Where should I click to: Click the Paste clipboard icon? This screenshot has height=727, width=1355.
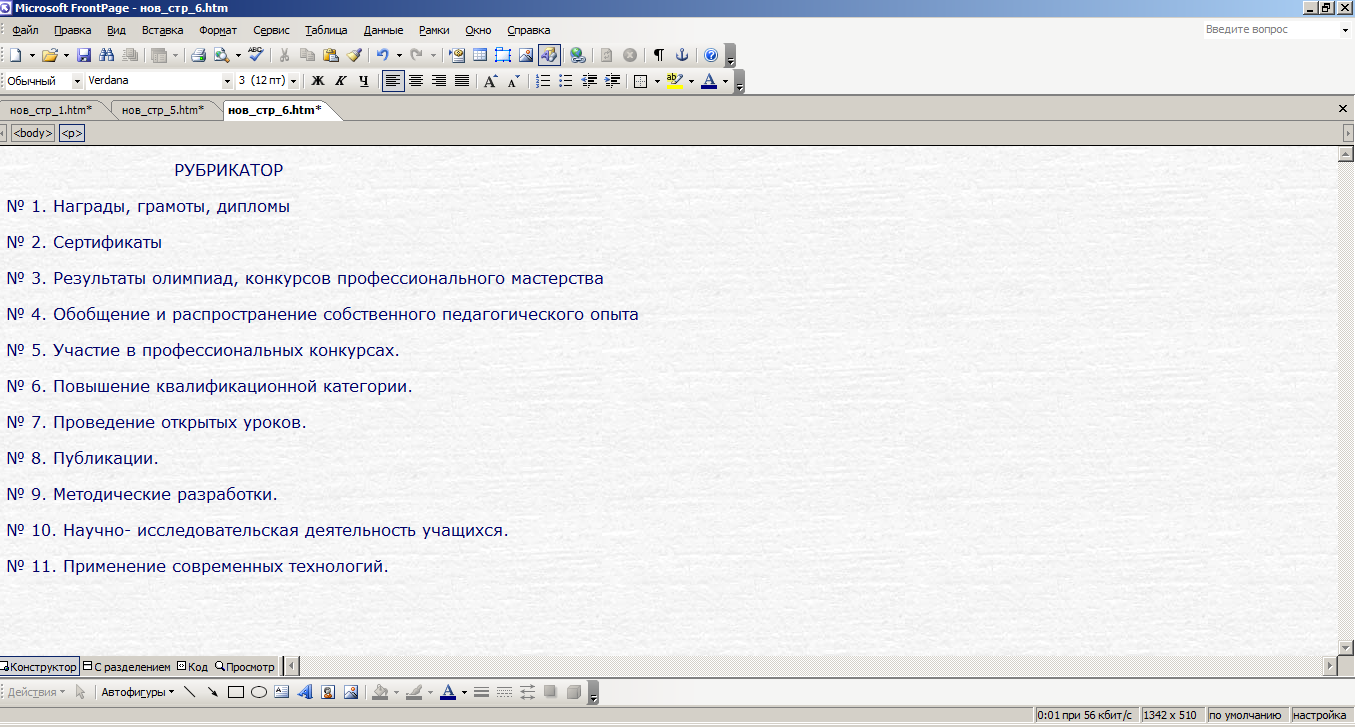331,56
